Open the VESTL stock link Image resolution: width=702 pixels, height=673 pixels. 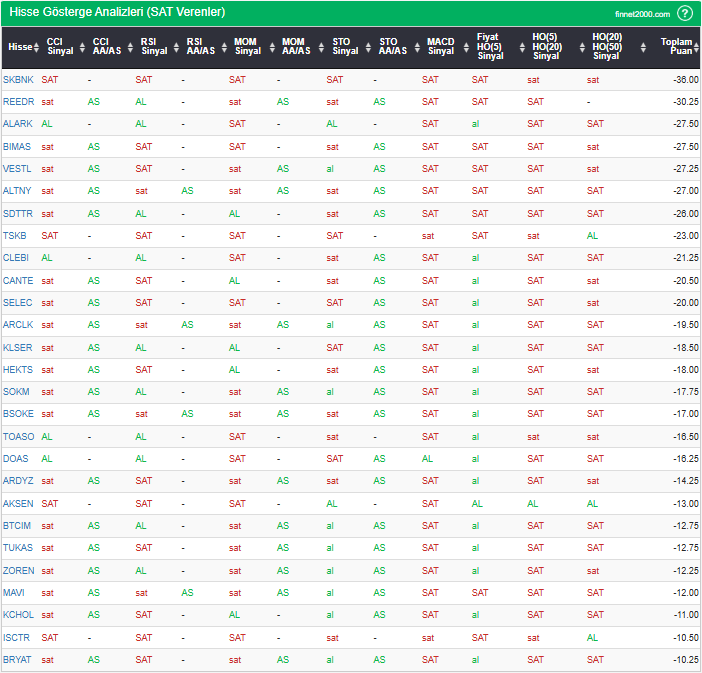(x=17, y=169)
